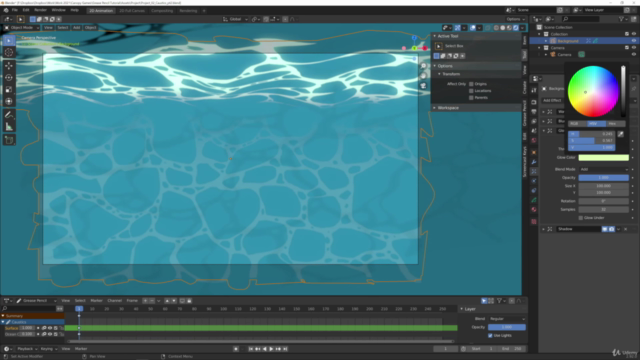Click the eyedropper in the color picker
640x360 pixels.
(620, 134)
